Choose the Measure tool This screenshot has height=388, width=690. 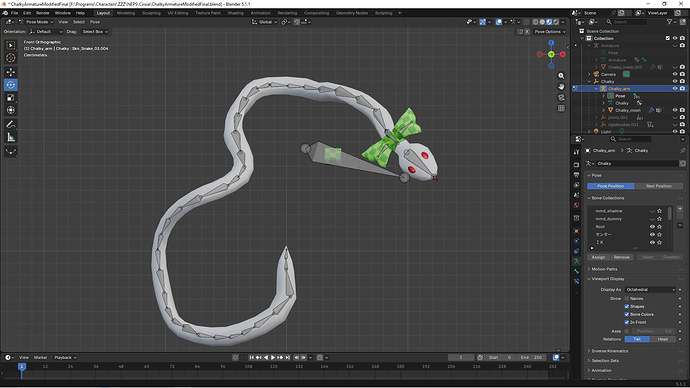[11, 137]
